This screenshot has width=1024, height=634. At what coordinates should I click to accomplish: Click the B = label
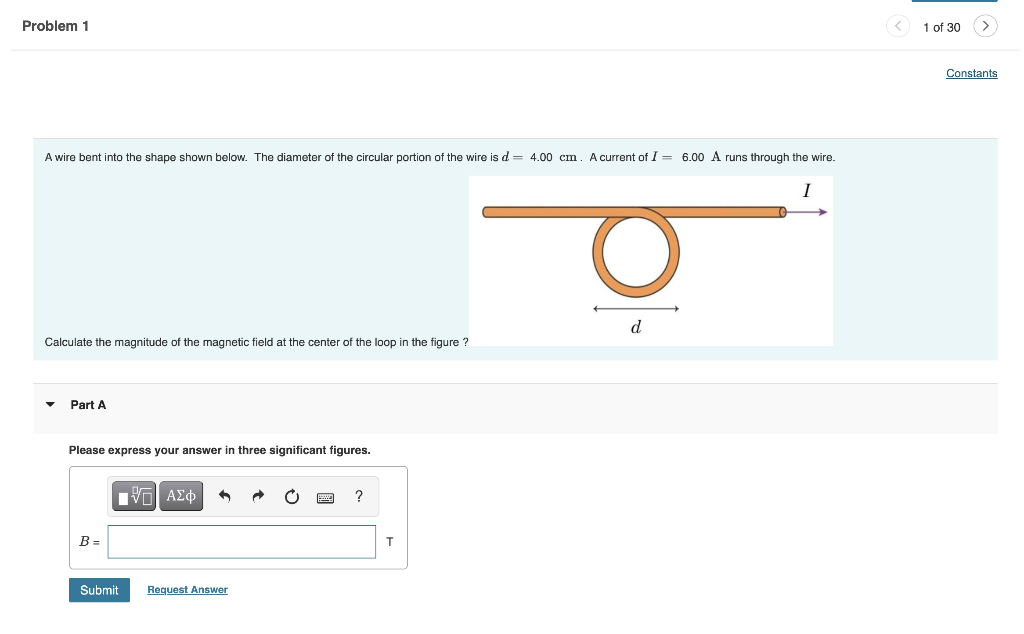[88, 541]
